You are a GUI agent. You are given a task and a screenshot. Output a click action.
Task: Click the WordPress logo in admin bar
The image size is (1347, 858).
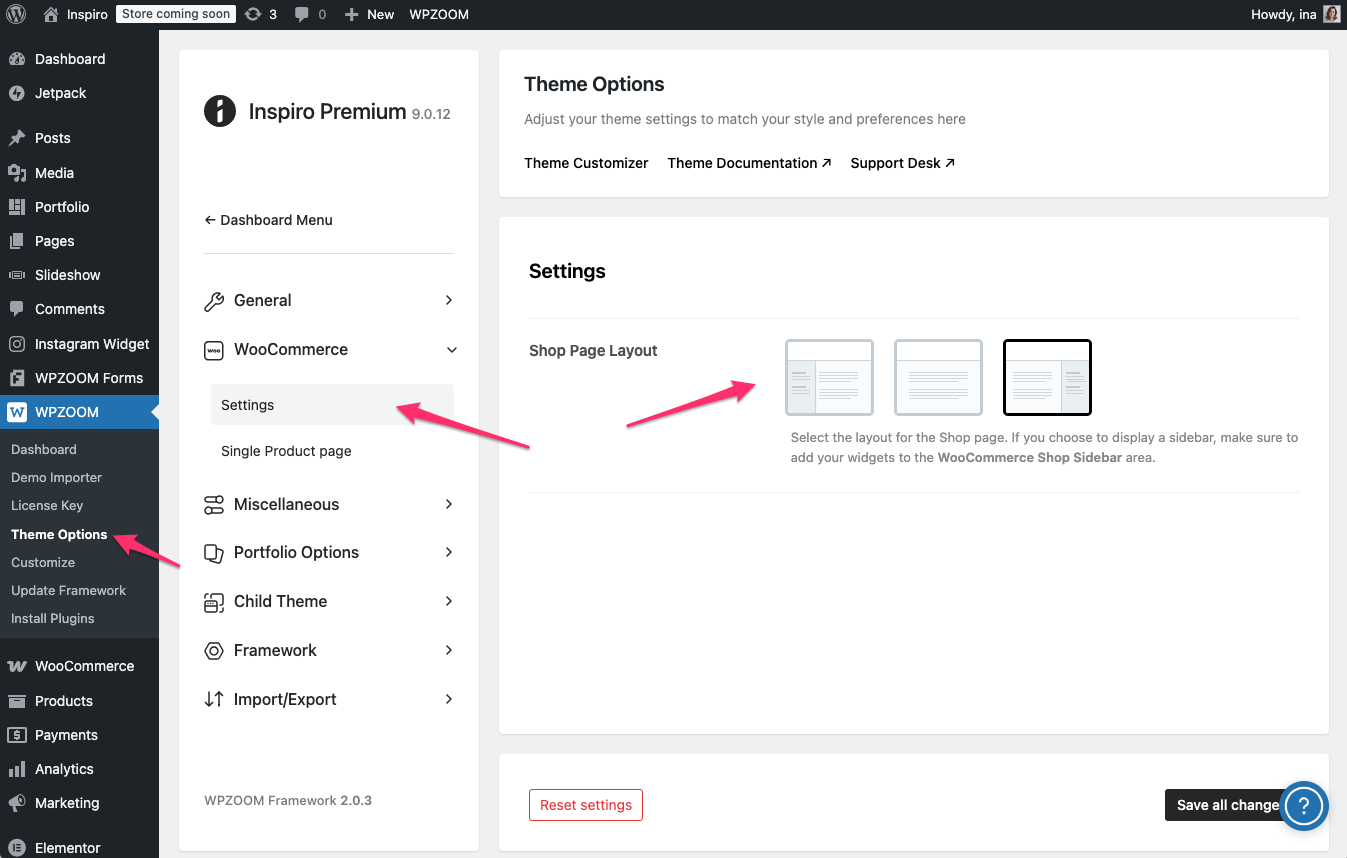[x=16, y=14]
